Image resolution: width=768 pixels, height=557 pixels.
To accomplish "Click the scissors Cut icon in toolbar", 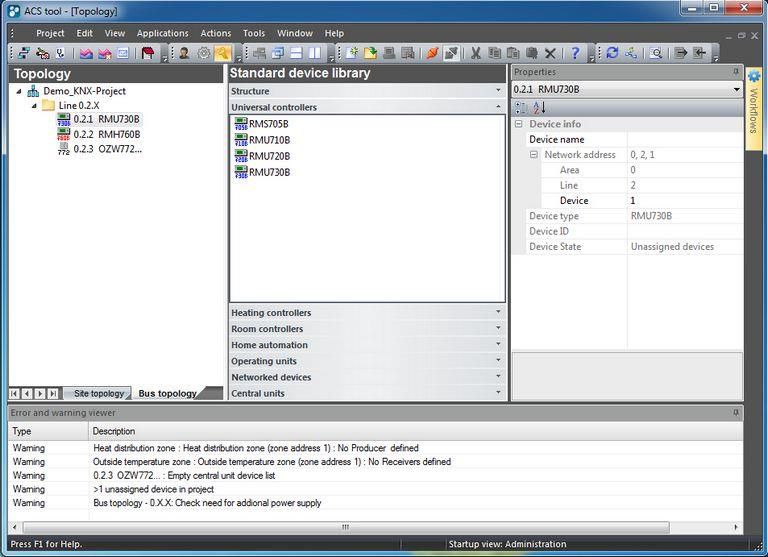I will click(476, 53).
